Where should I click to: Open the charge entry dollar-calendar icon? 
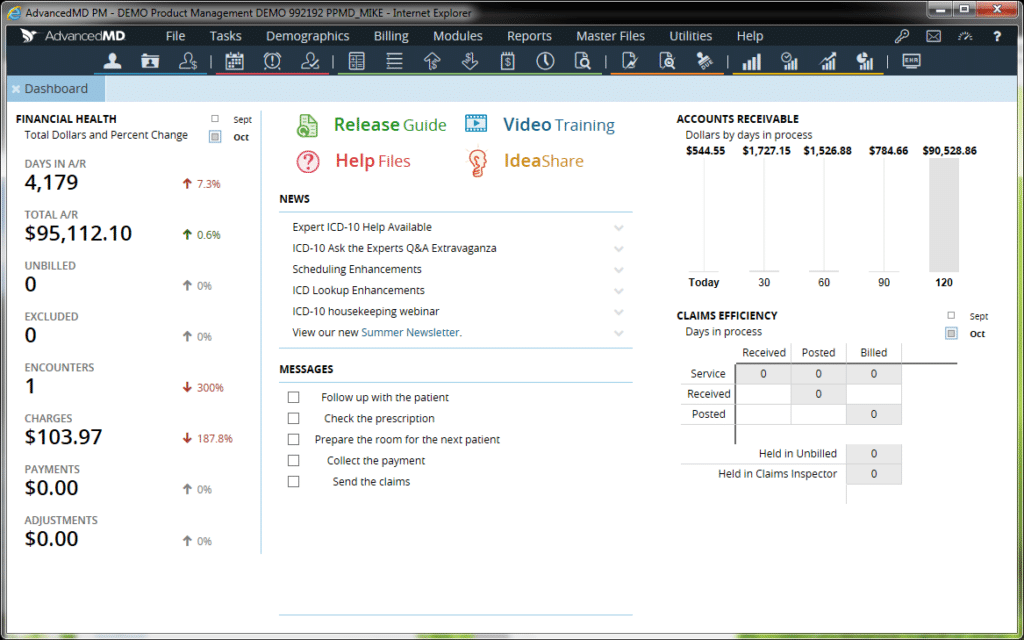point(509,61)
